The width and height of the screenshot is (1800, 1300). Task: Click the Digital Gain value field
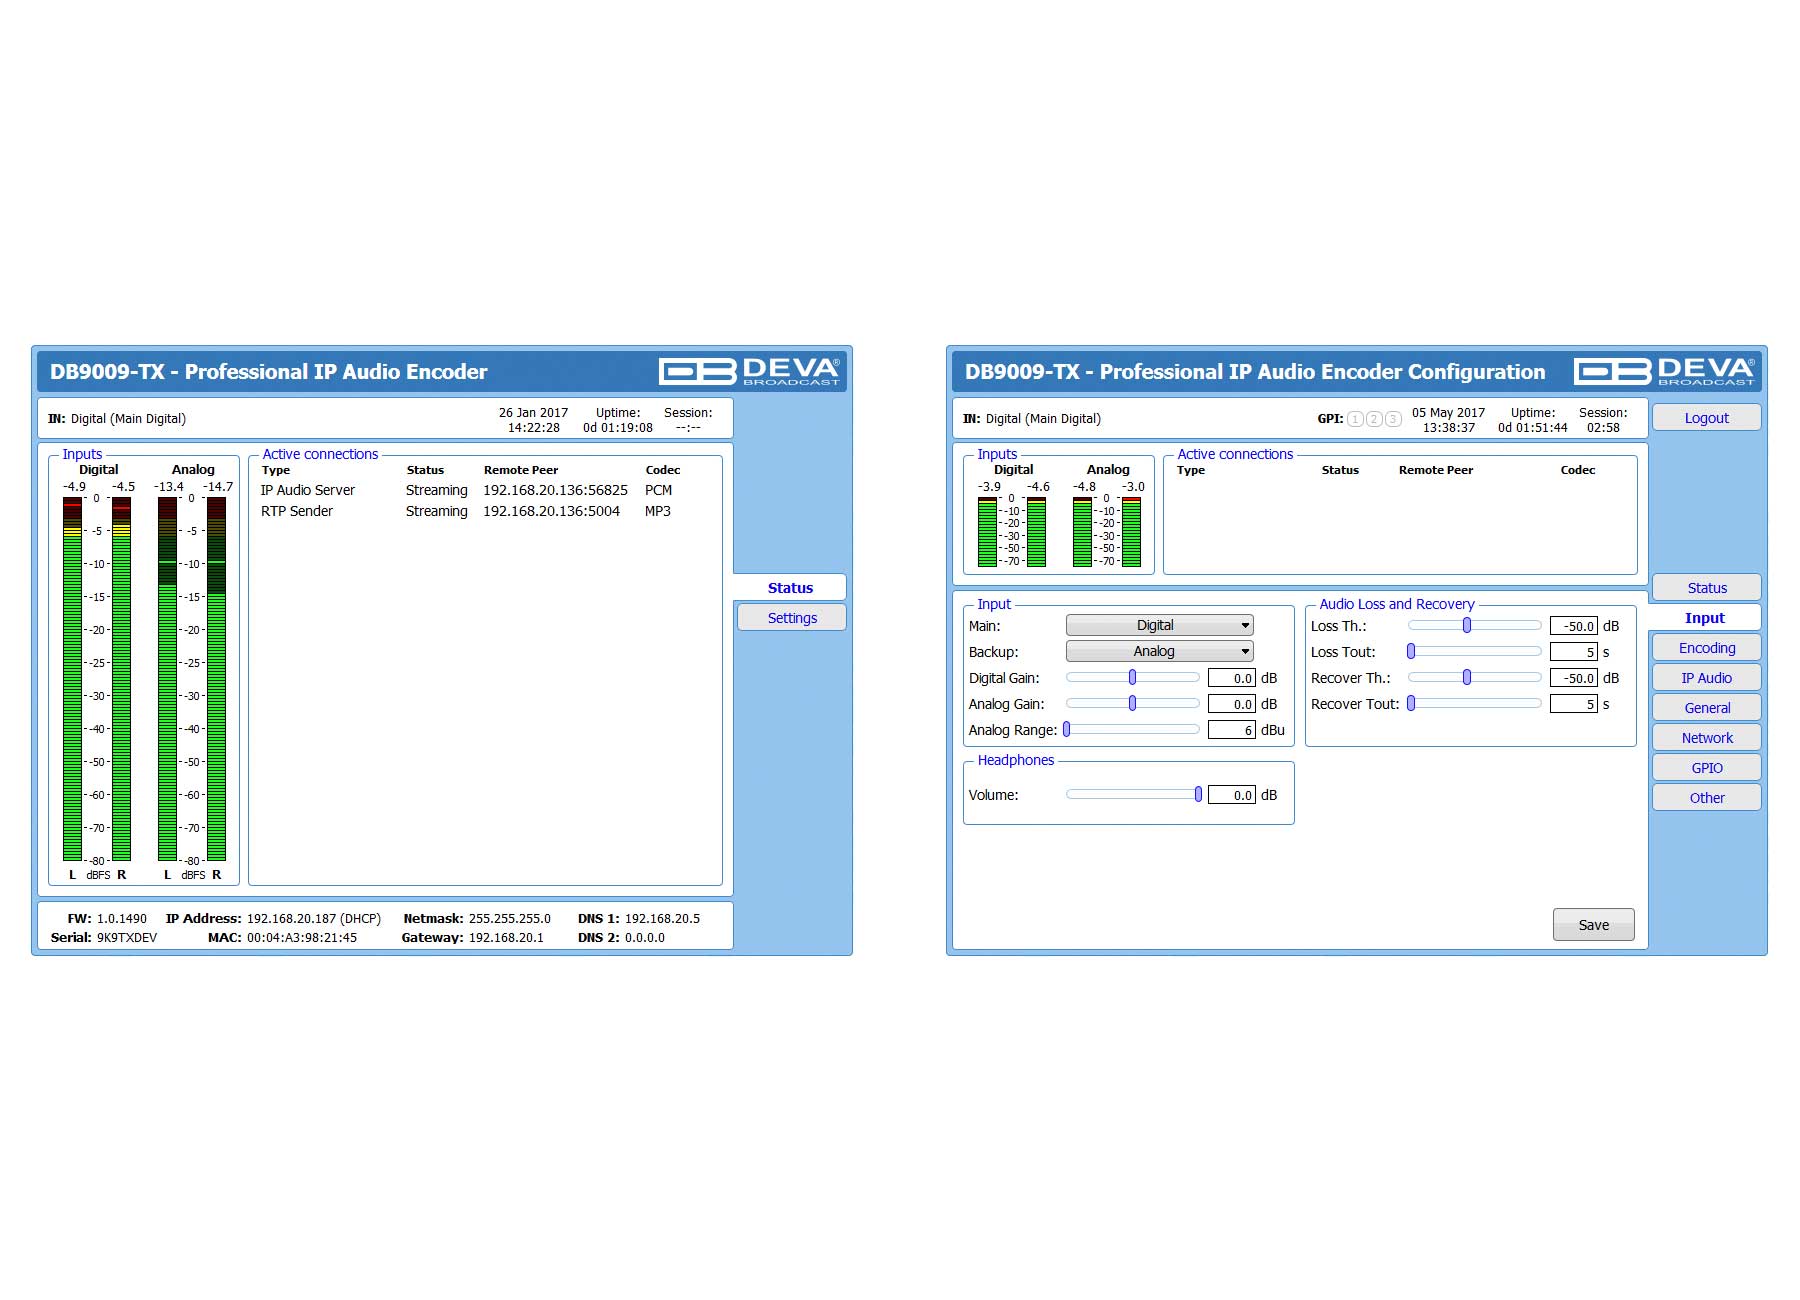[x=1232, y=678]
